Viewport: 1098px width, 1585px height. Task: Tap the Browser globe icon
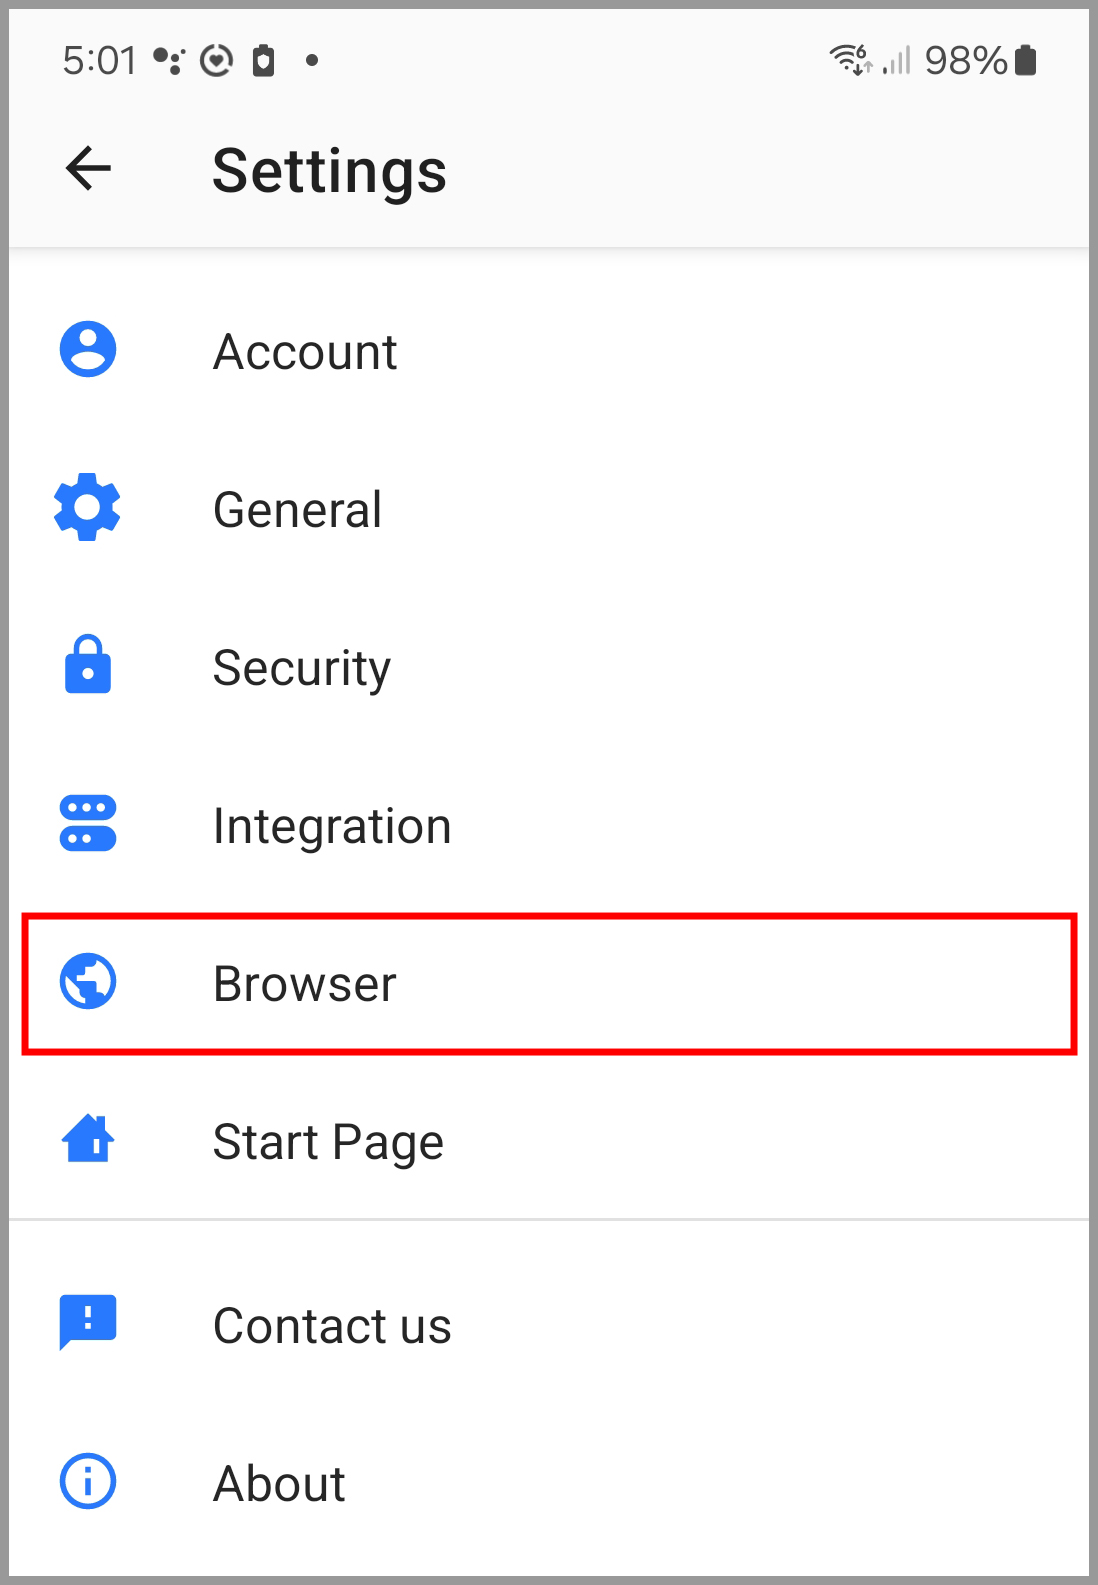tap(88, 981)
